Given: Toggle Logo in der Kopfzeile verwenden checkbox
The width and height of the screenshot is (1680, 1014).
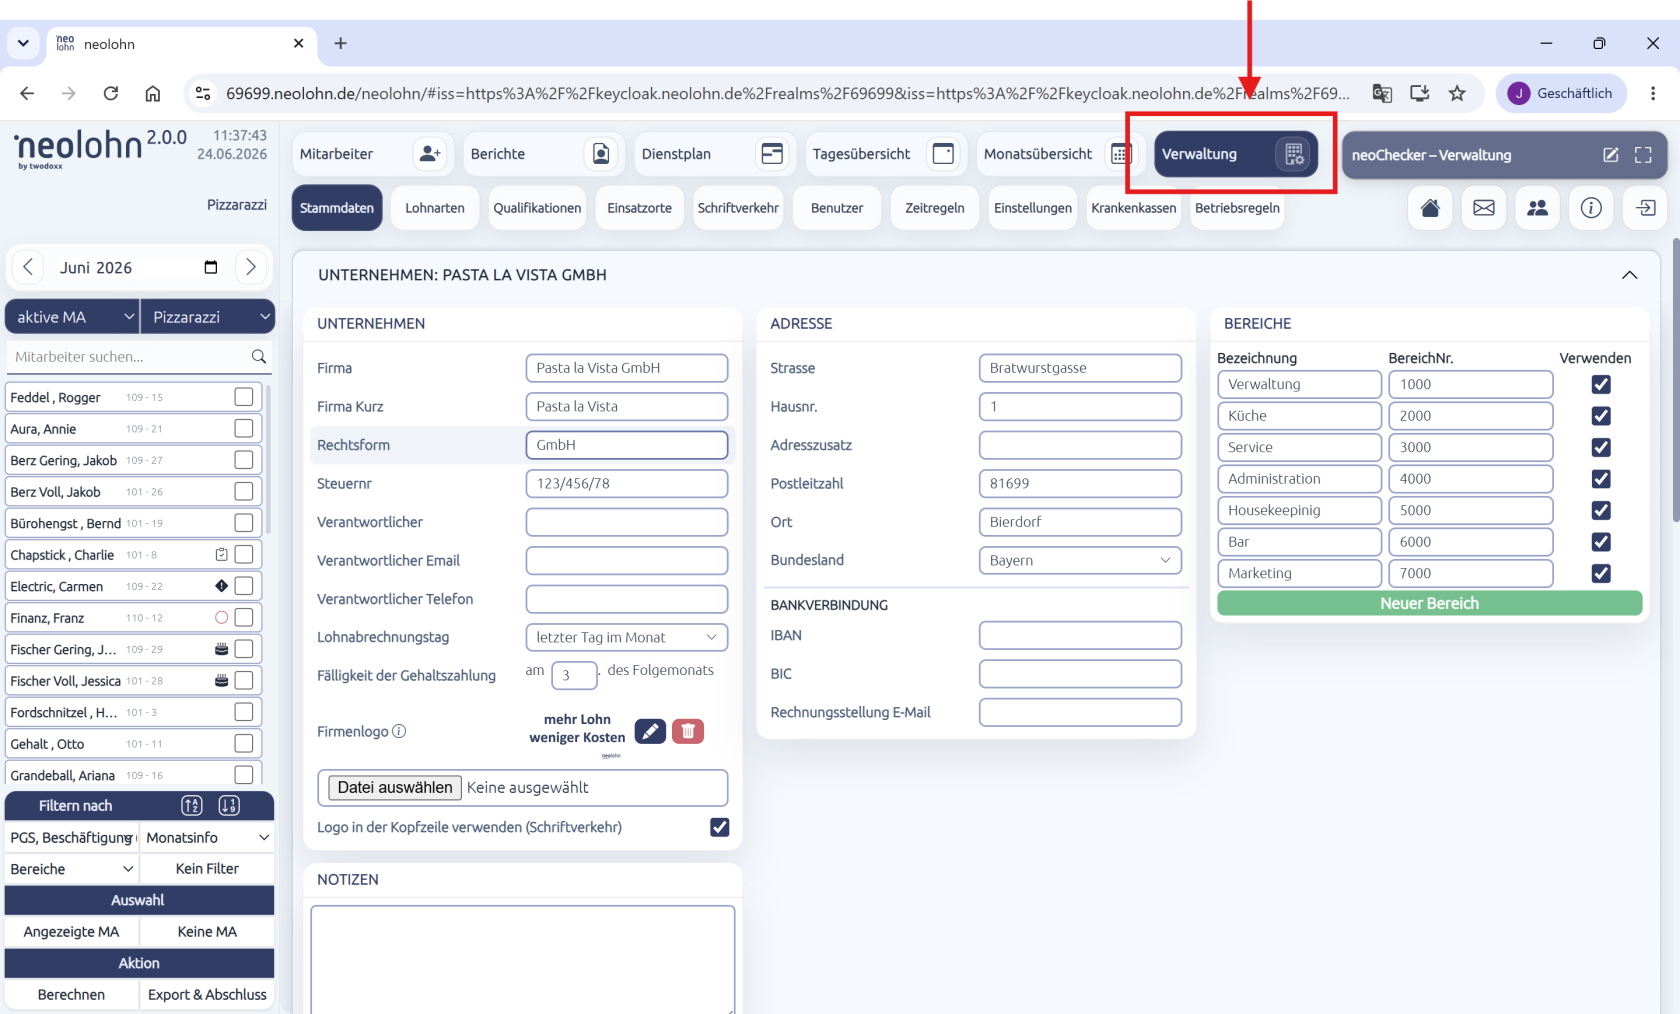Looking at the screenshot, I should (x=720, y=827).
